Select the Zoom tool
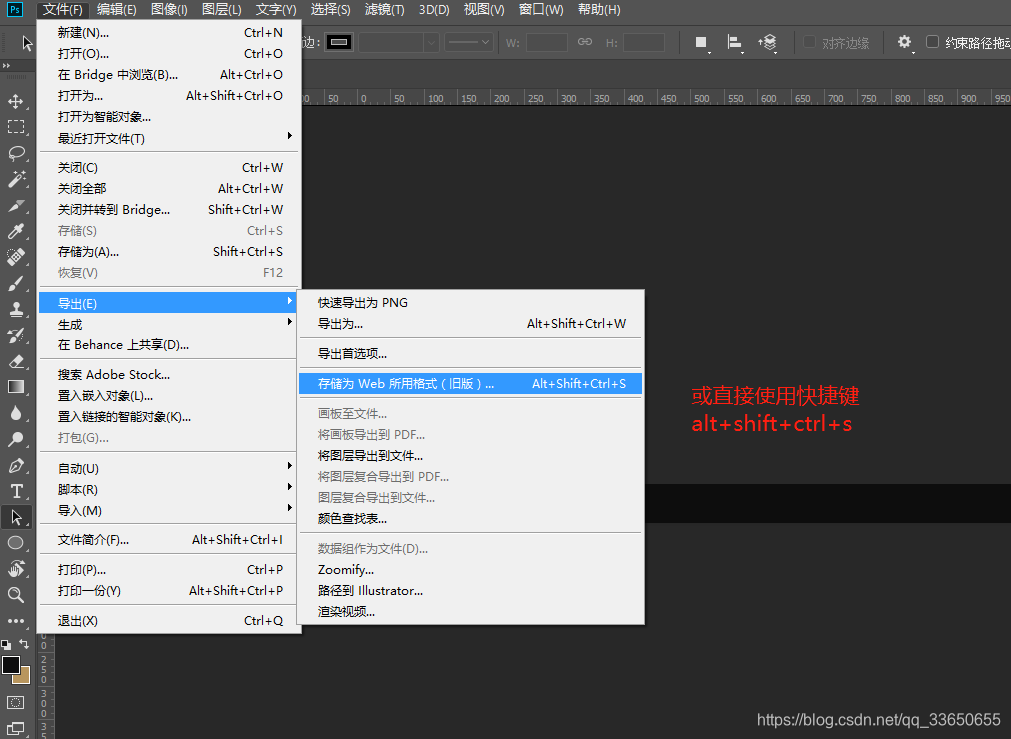The image size is (1011, 739). (15, 595)
